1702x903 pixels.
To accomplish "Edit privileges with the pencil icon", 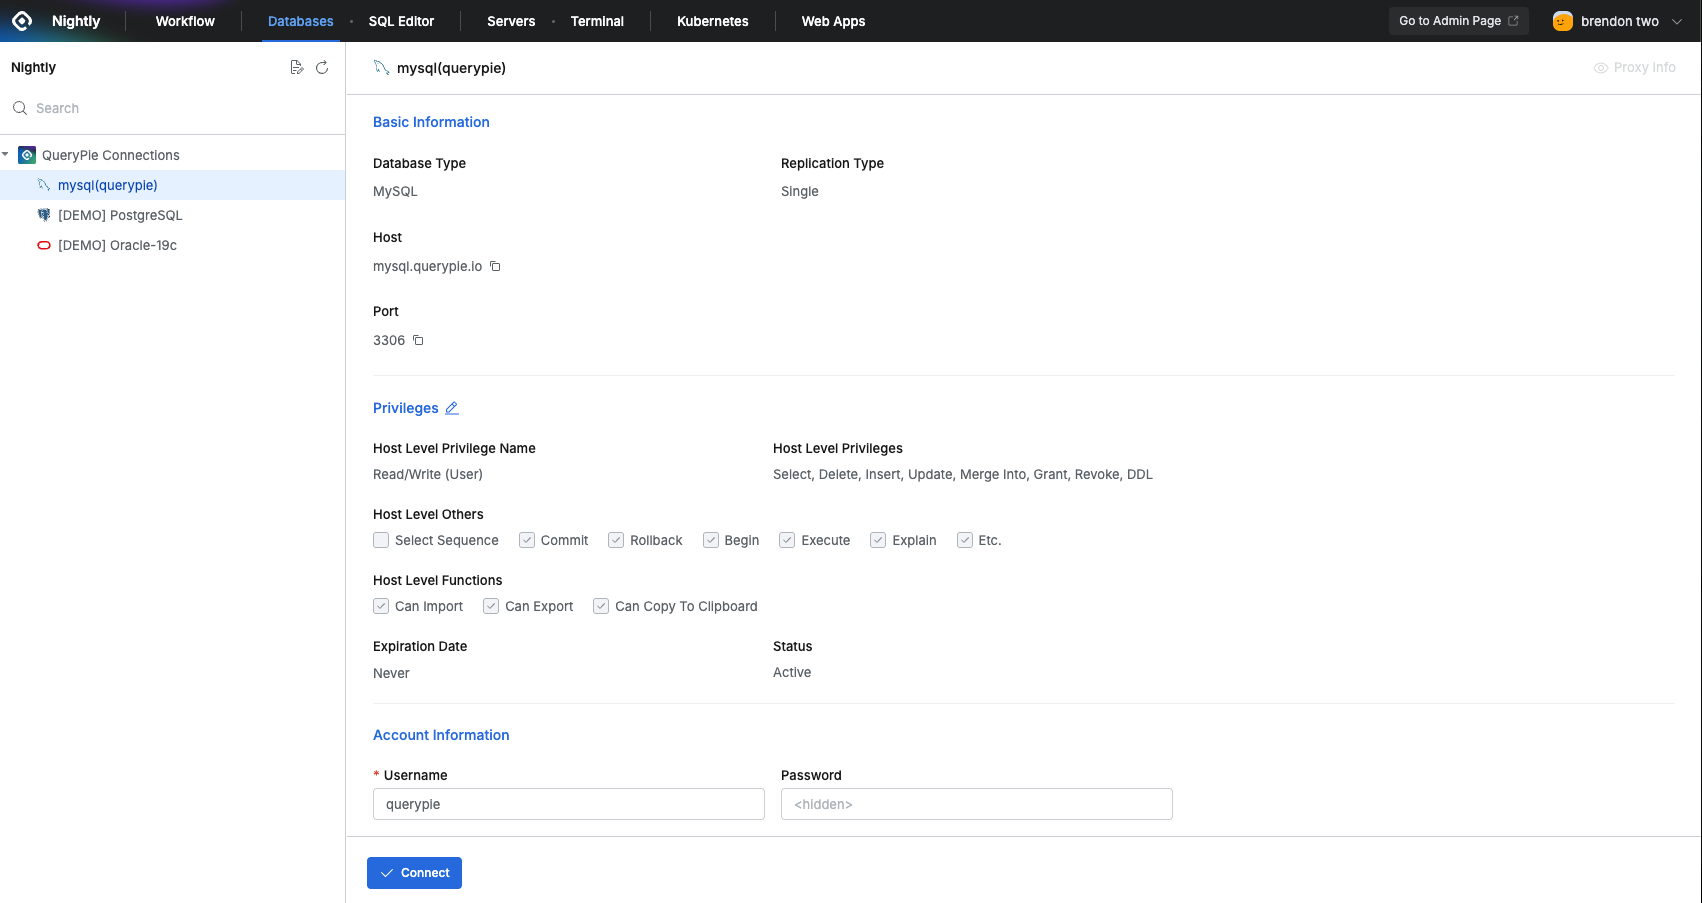I will [452, 408].
